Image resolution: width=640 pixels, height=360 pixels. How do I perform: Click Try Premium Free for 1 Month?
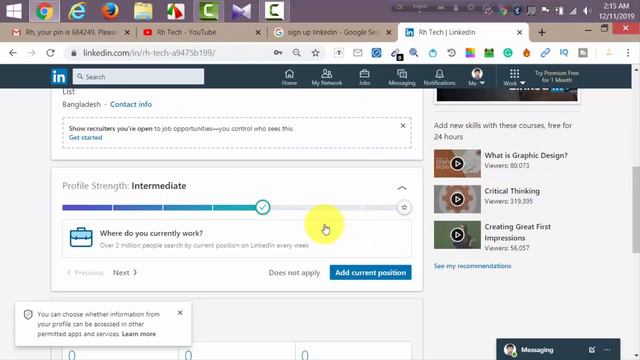point(557,76)
